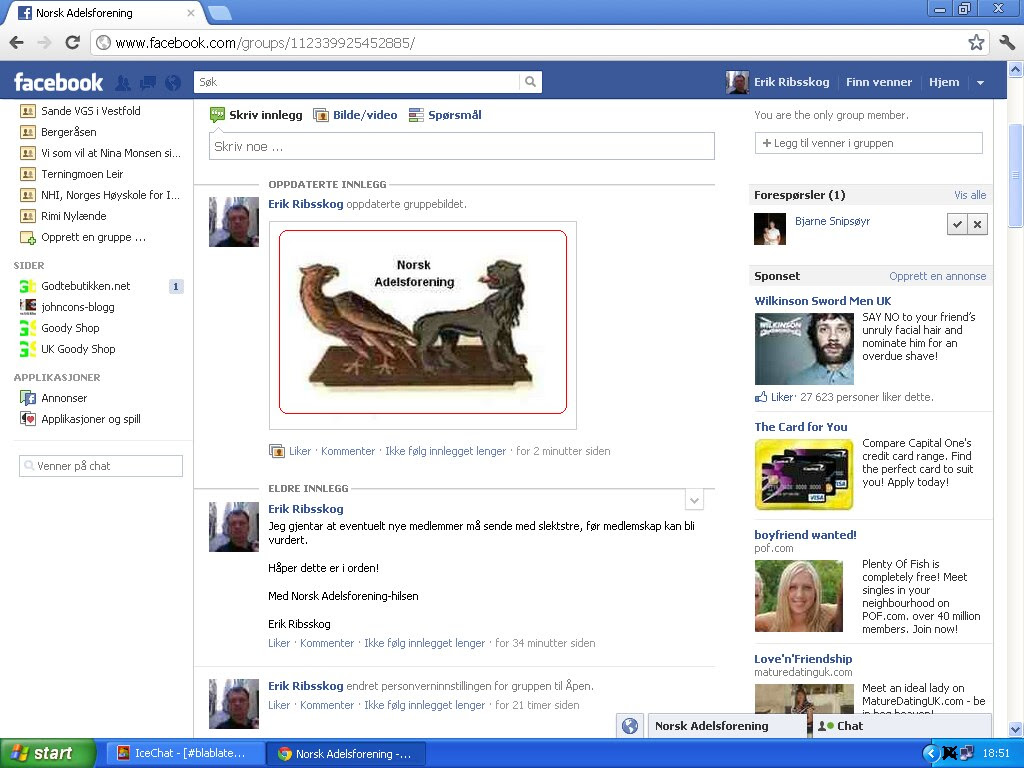Select the Bilde/video tab

click(x=355, y=115)
